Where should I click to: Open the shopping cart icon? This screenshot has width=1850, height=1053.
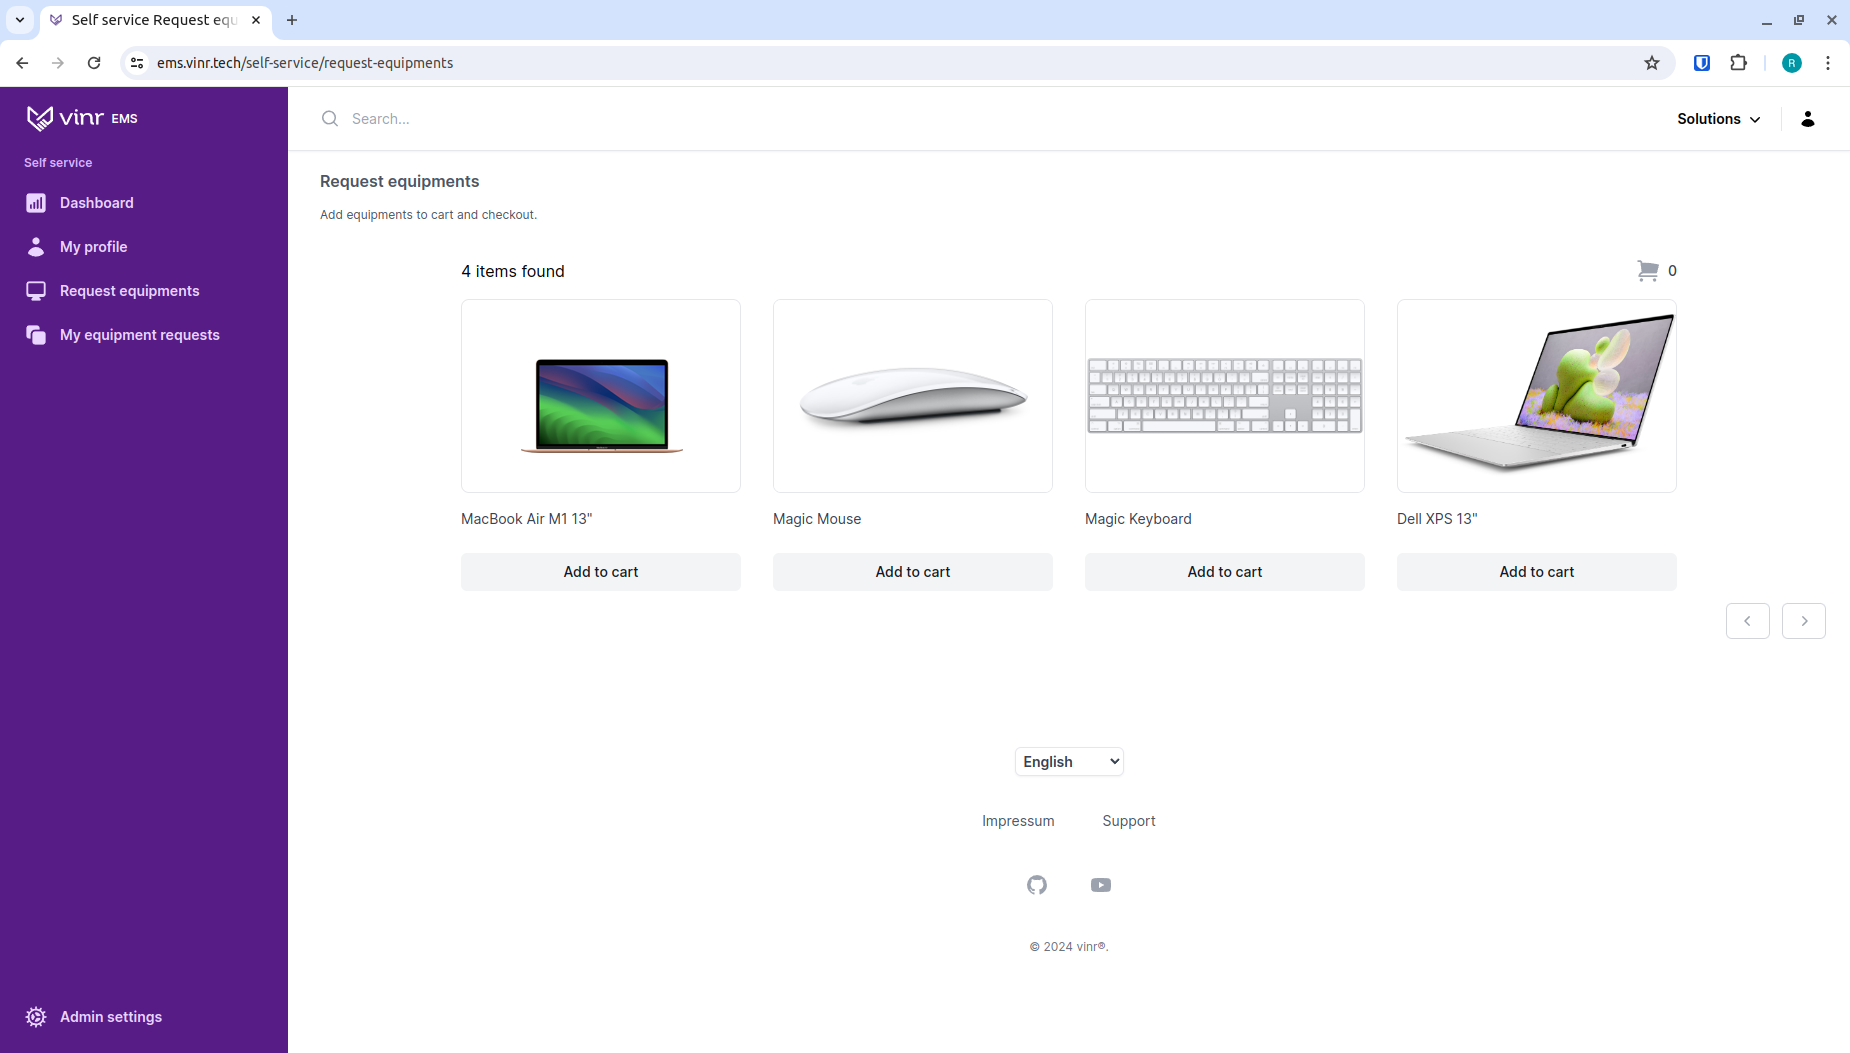click(1648, 271)
